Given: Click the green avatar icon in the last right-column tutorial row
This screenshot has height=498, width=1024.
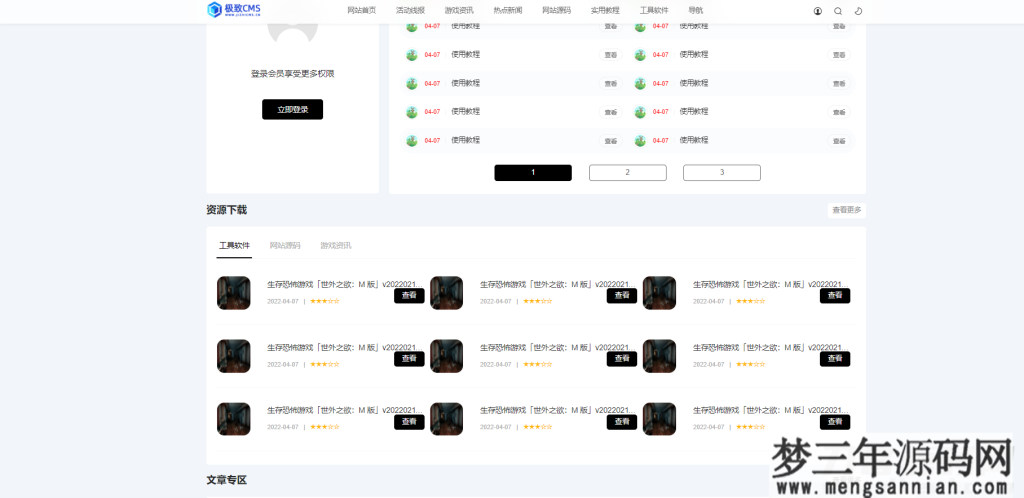Looking at the screenshot, I should click(640, 141).
